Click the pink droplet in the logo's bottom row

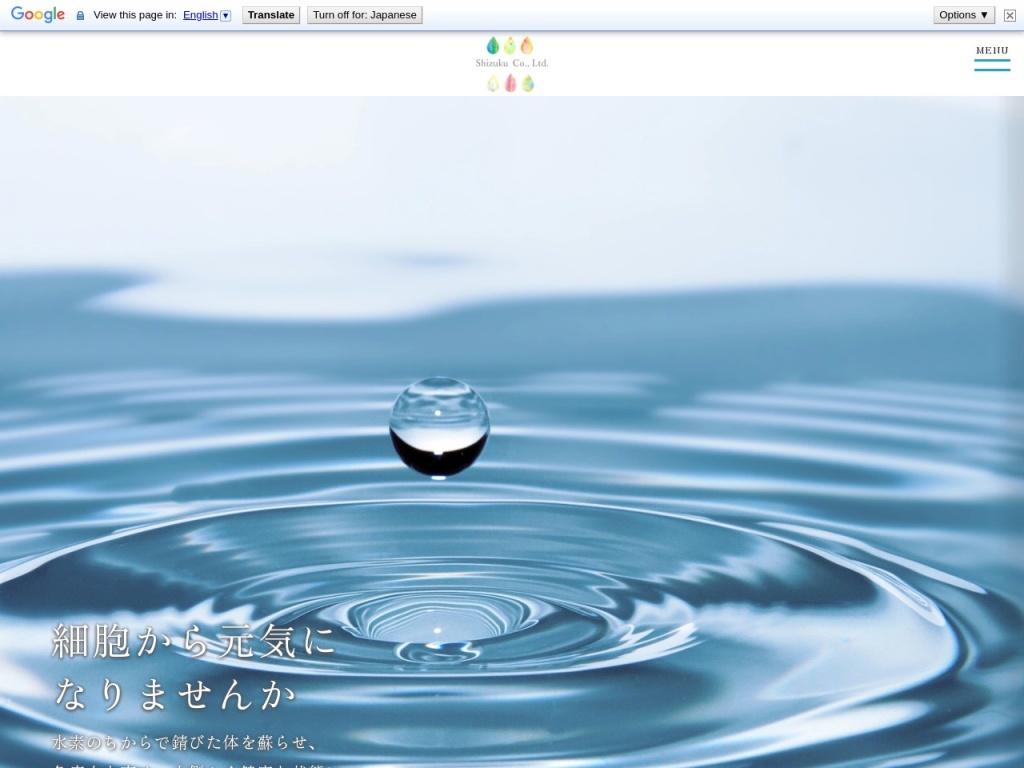click(510, 83)
